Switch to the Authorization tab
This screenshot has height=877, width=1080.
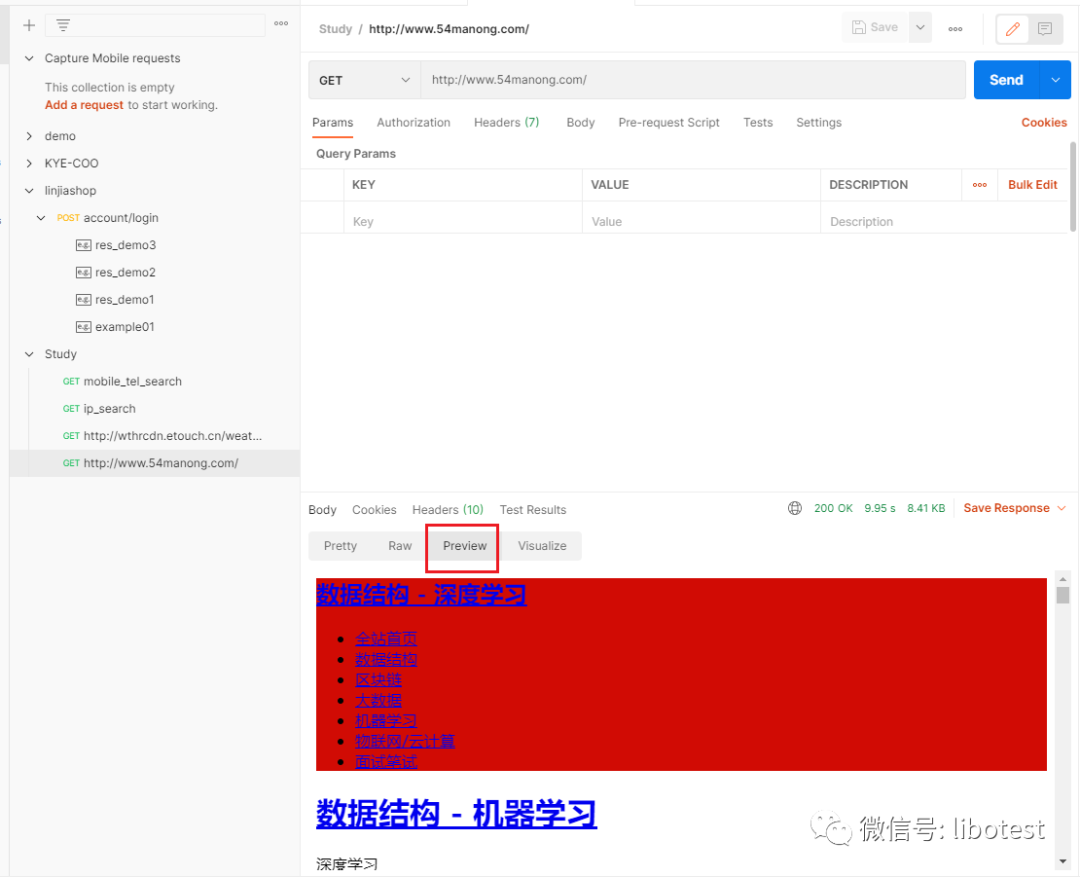coord(413,122)
